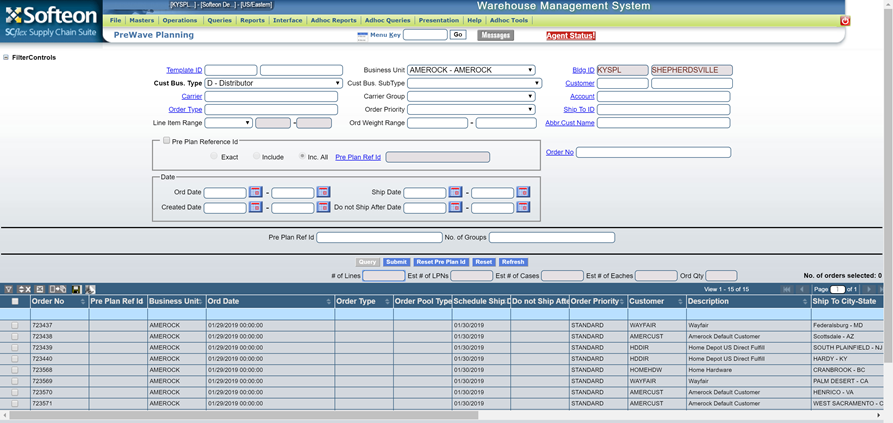
Task: Click the Reset button
Action: click(484, 262)
